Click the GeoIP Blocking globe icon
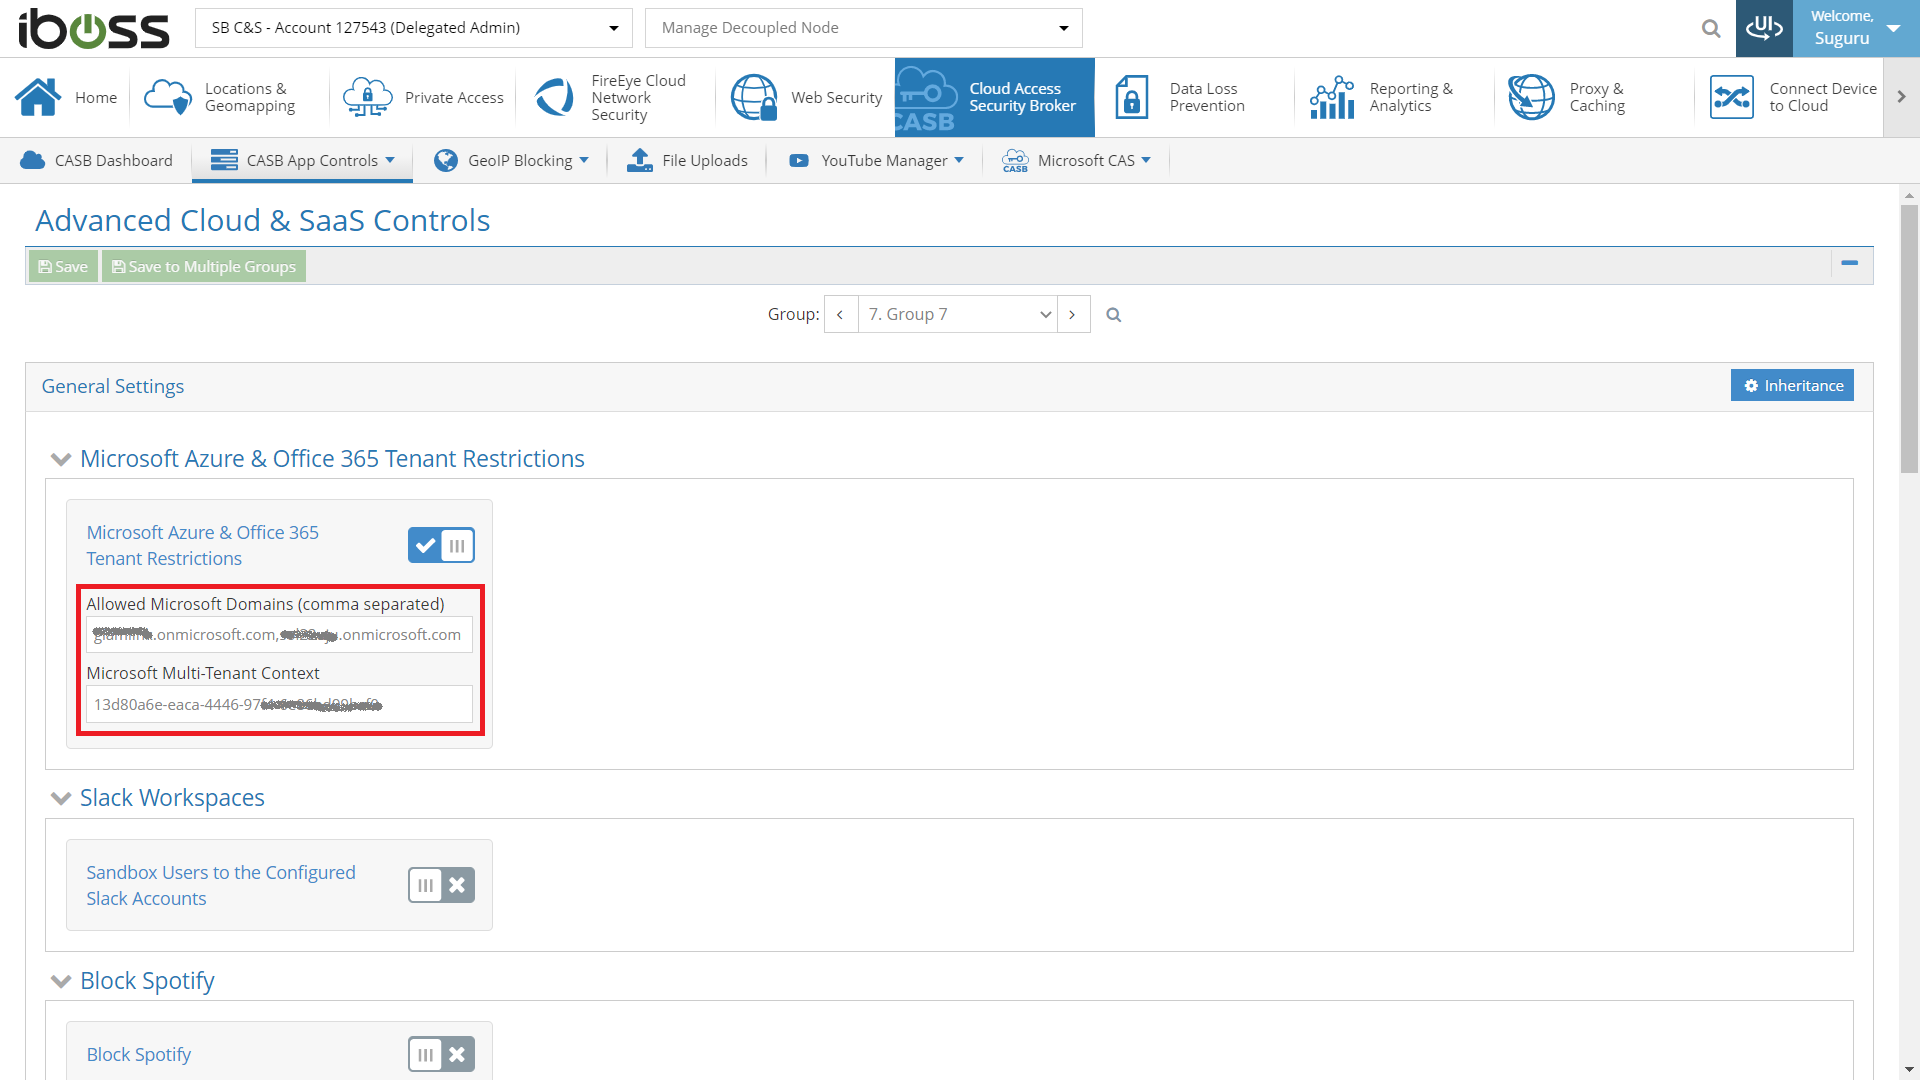This screenshot has width=1920, height=1080. 446,160
